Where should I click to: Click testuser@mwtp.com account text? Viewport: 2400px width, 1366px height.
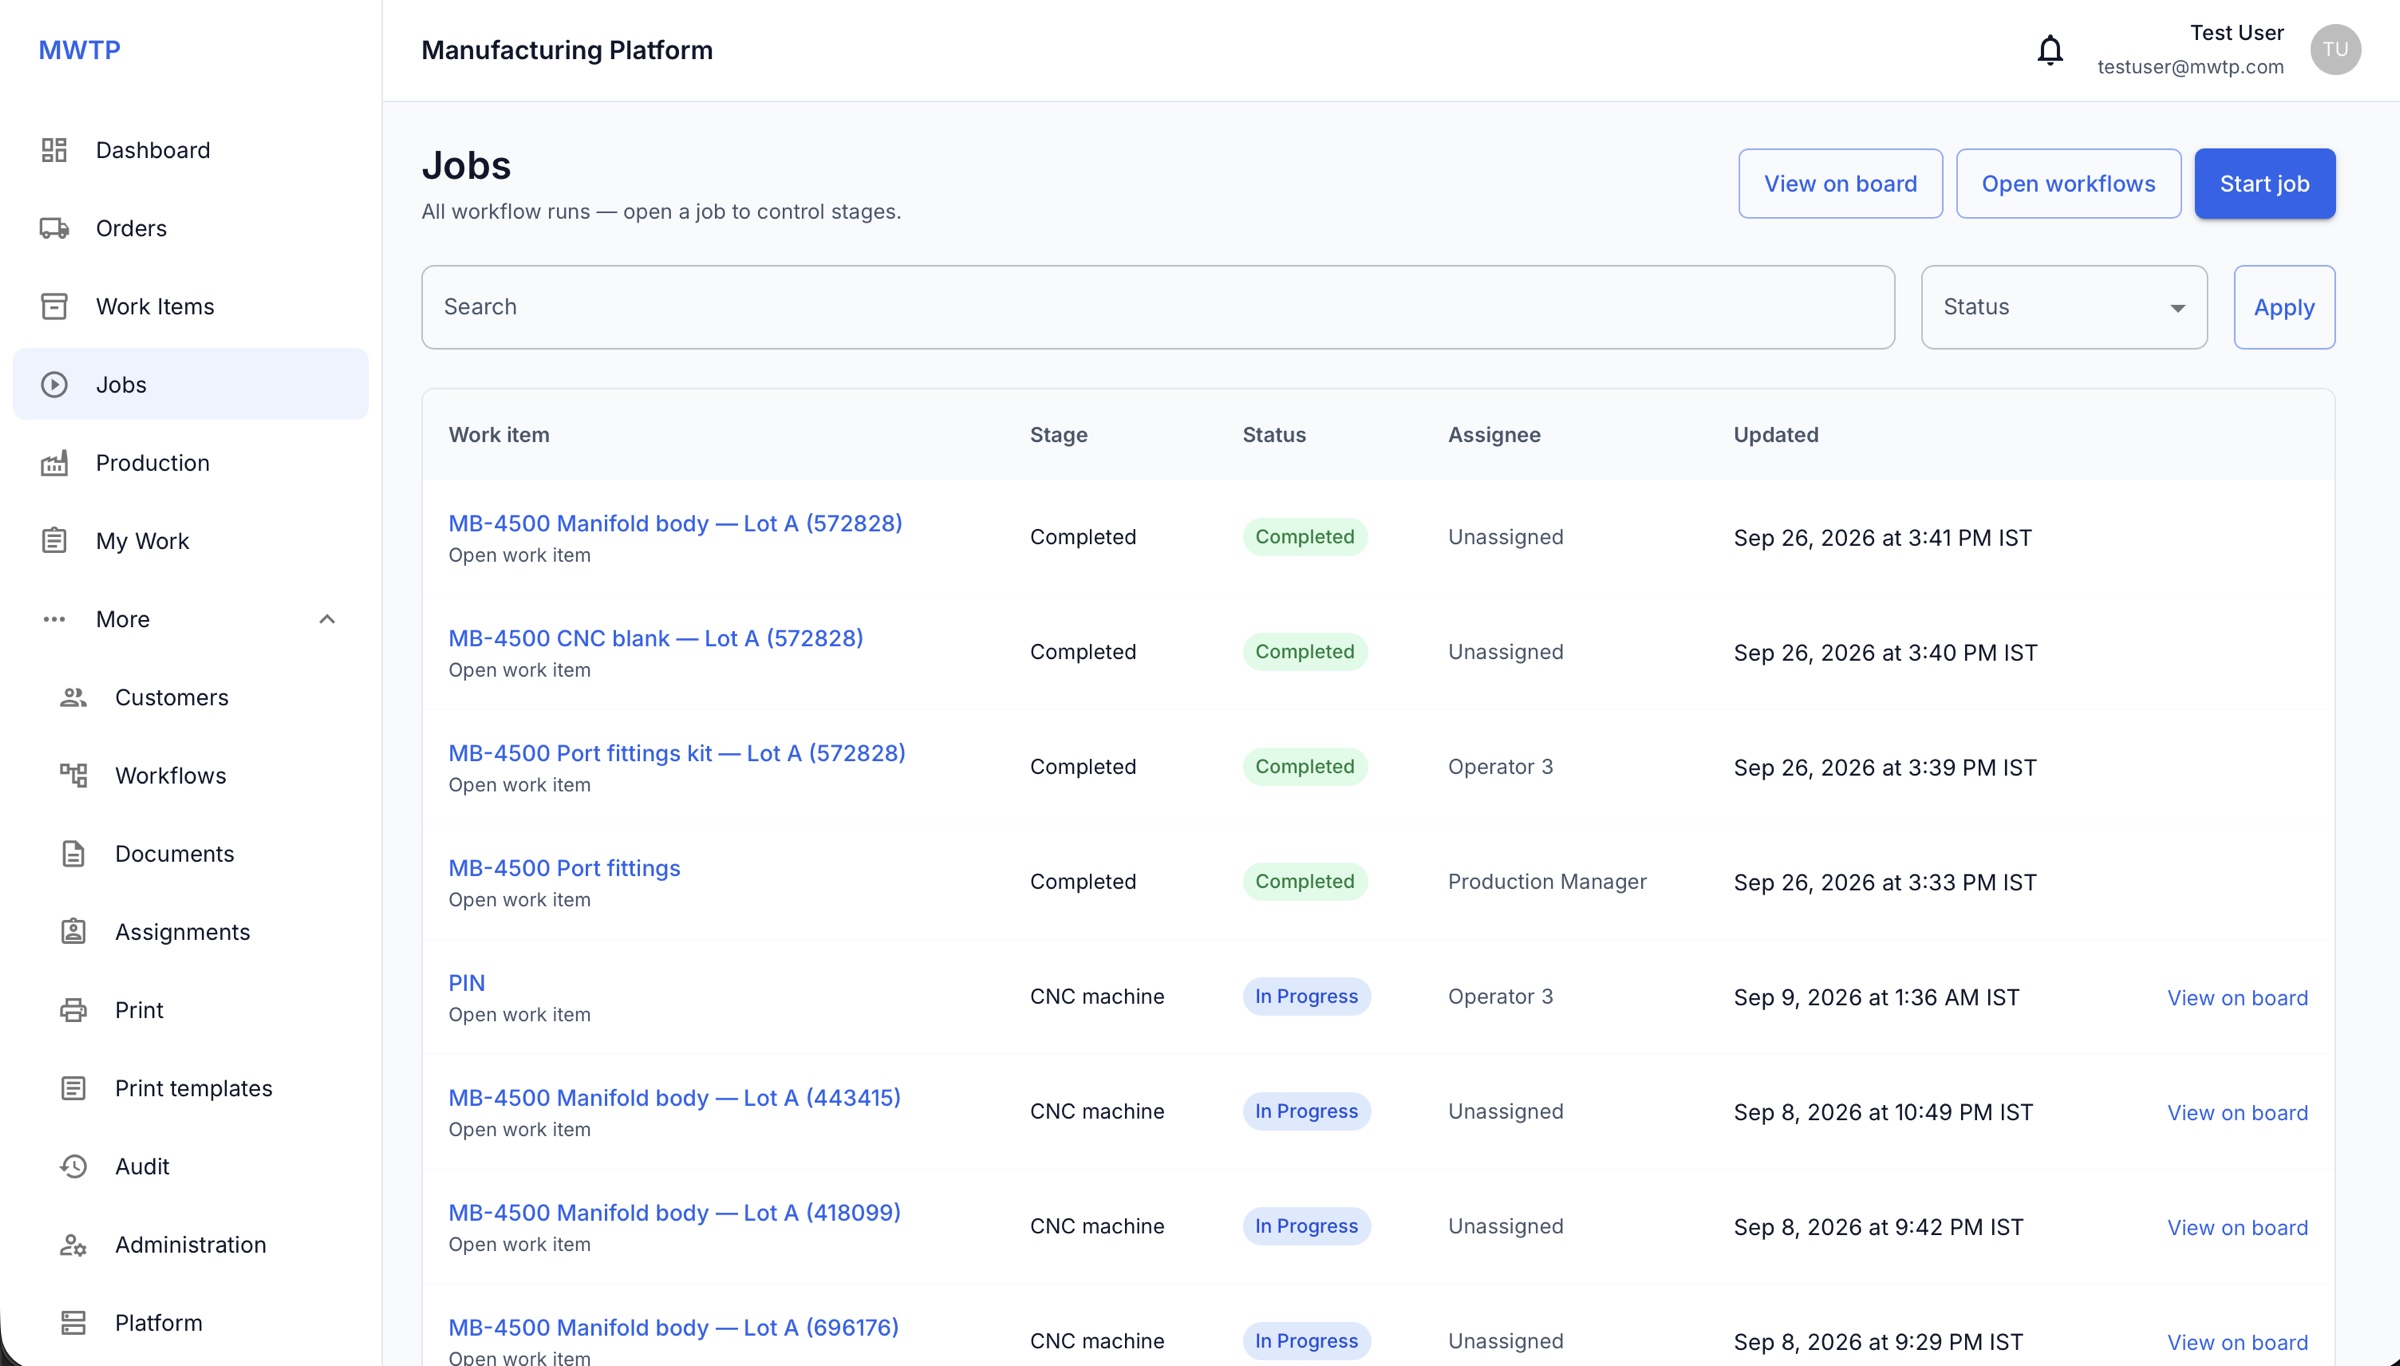pos(2190,67)
